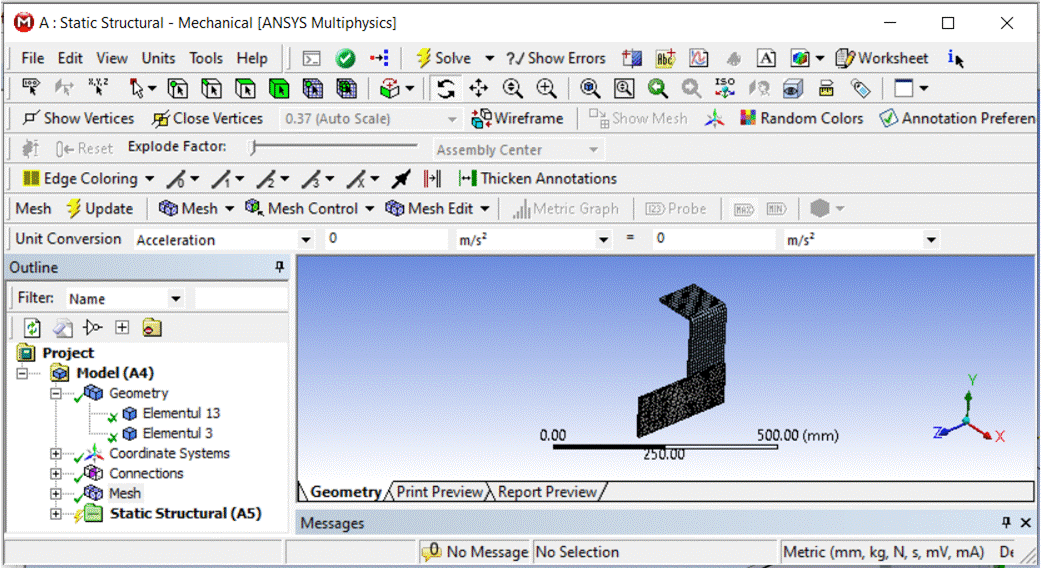Select body selection filter icon
1041x568 pixels.
tap(279, 88)
